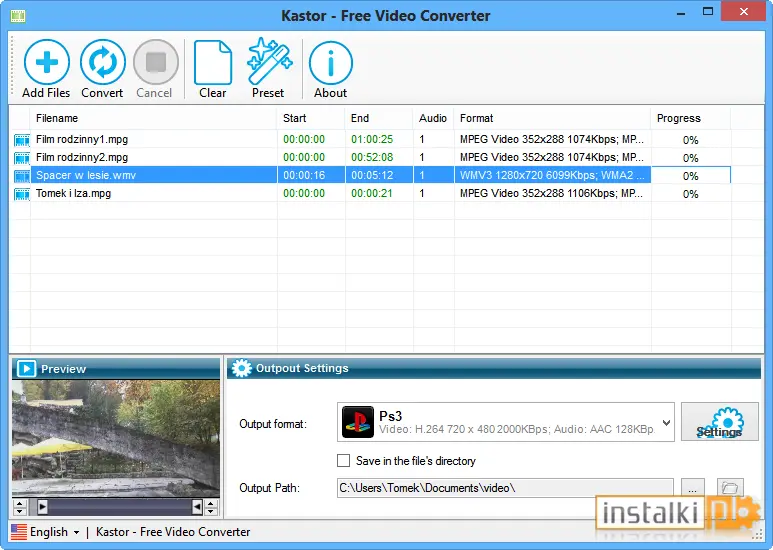Click the Preview panel play icon
Viewport: 773px width, 550px height.
point(27,369)
